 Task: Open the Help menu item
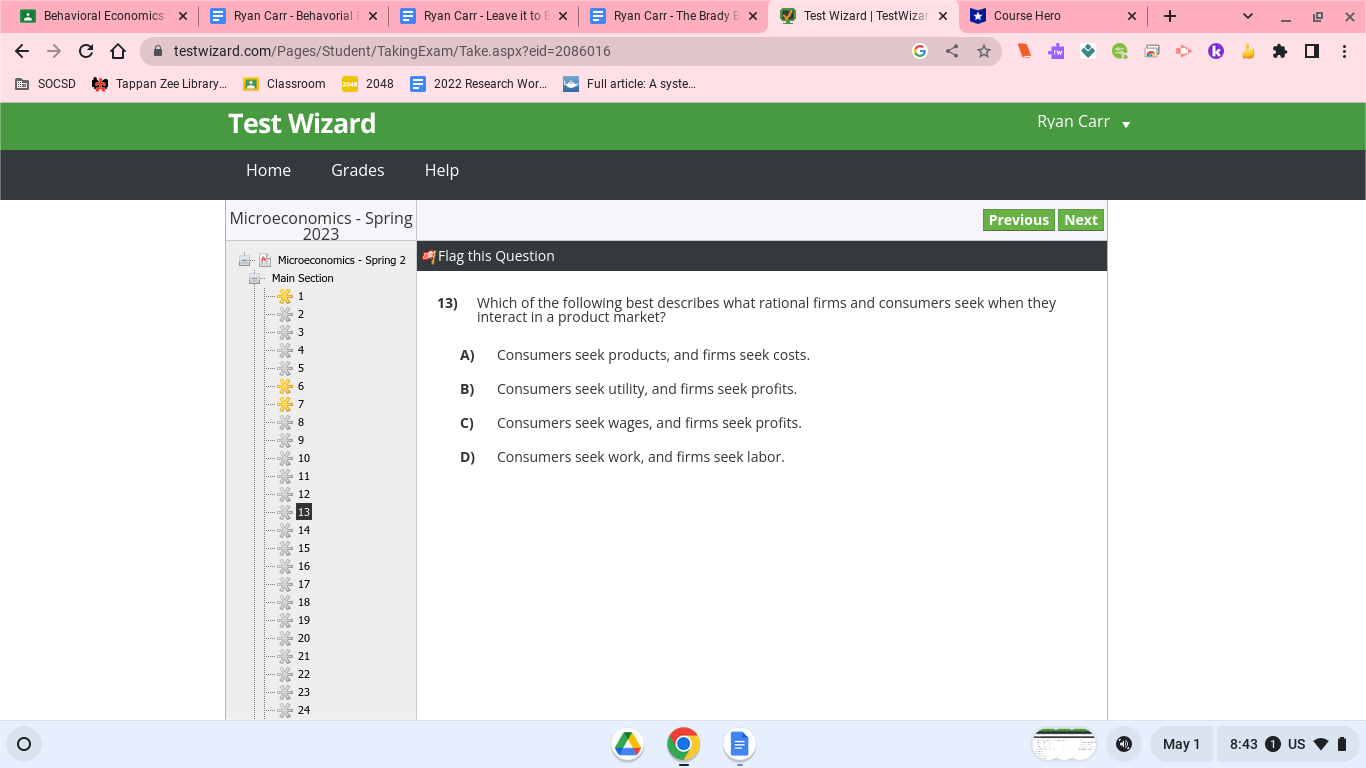click(442, 170)
